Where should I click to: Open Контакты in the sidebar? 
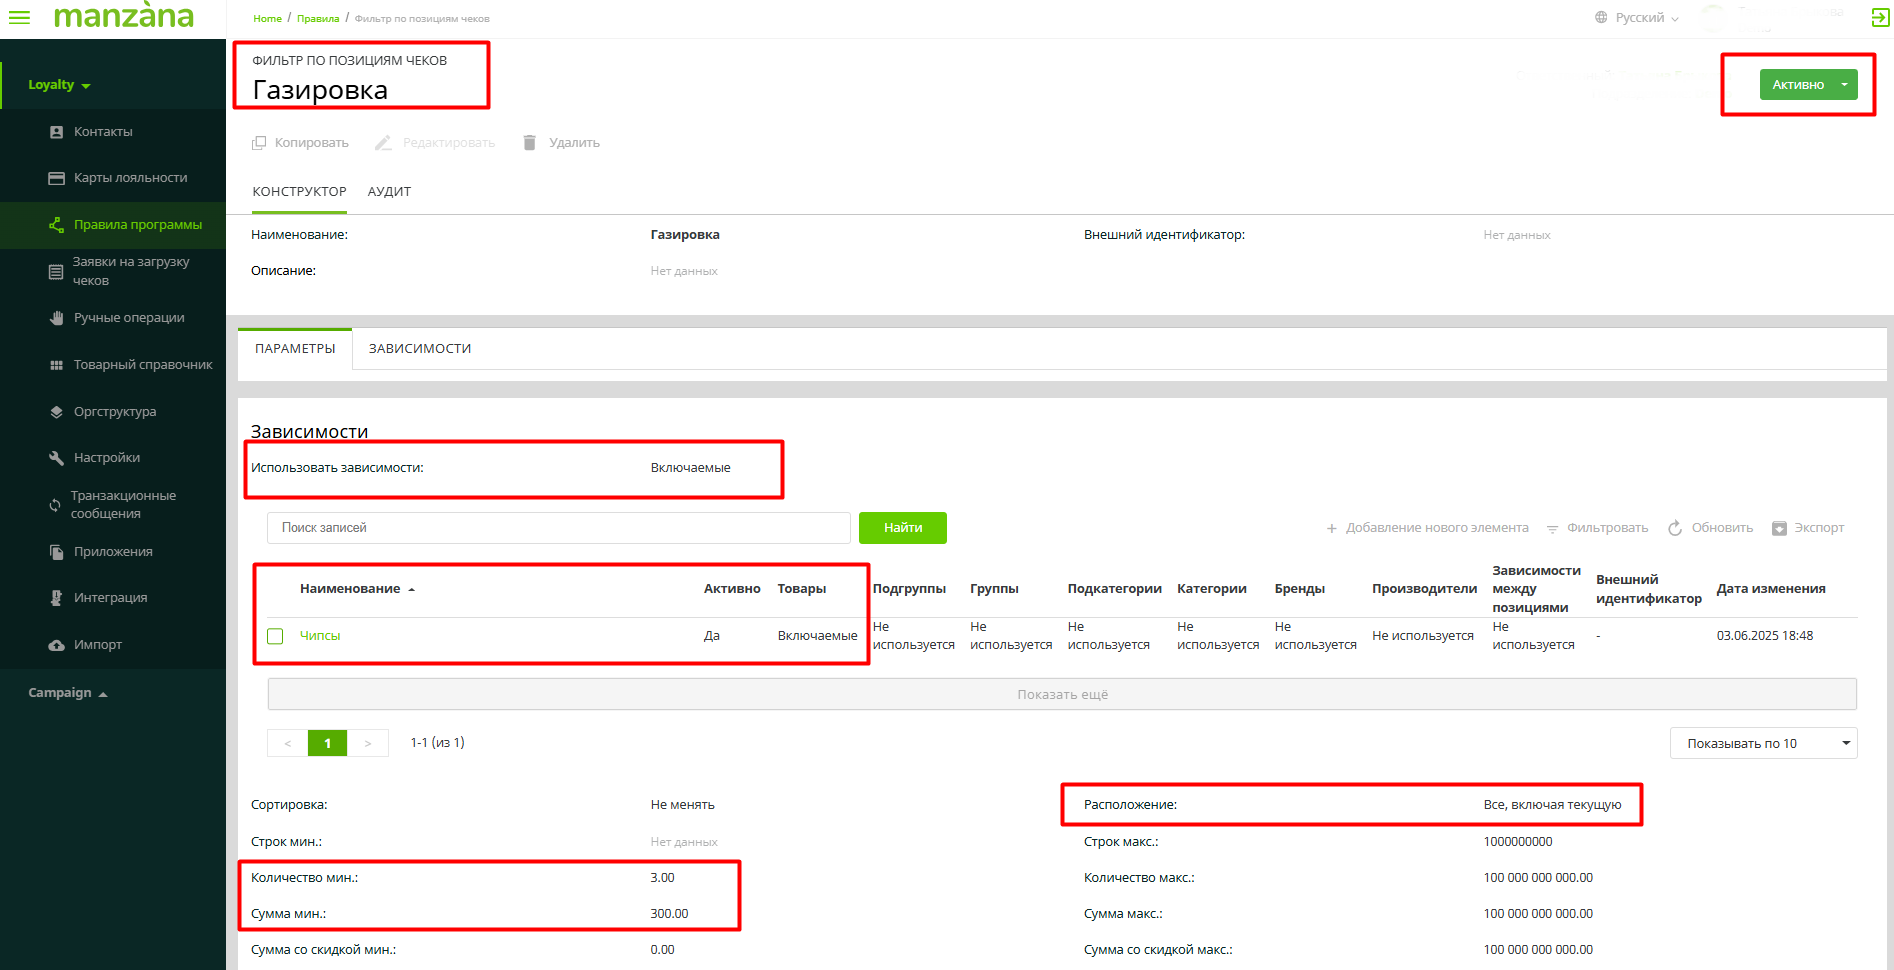[x=102, y=132]
